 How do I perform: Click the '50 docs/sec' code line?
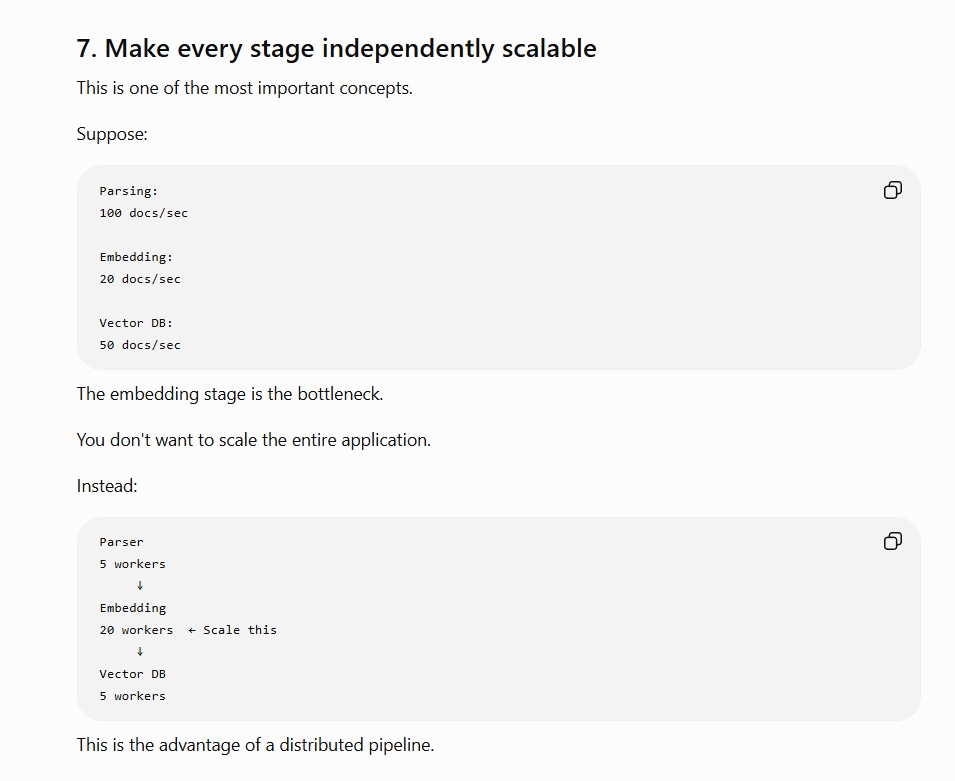(140, 345)
